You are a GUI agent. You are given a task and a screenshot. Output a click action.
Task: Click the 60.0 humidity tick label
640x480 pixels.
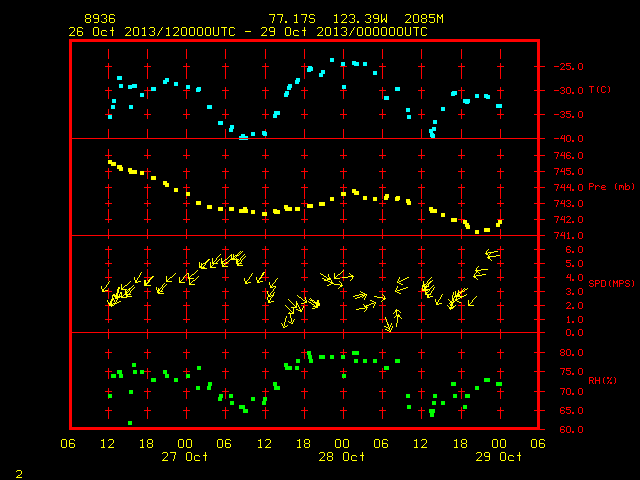571,429
